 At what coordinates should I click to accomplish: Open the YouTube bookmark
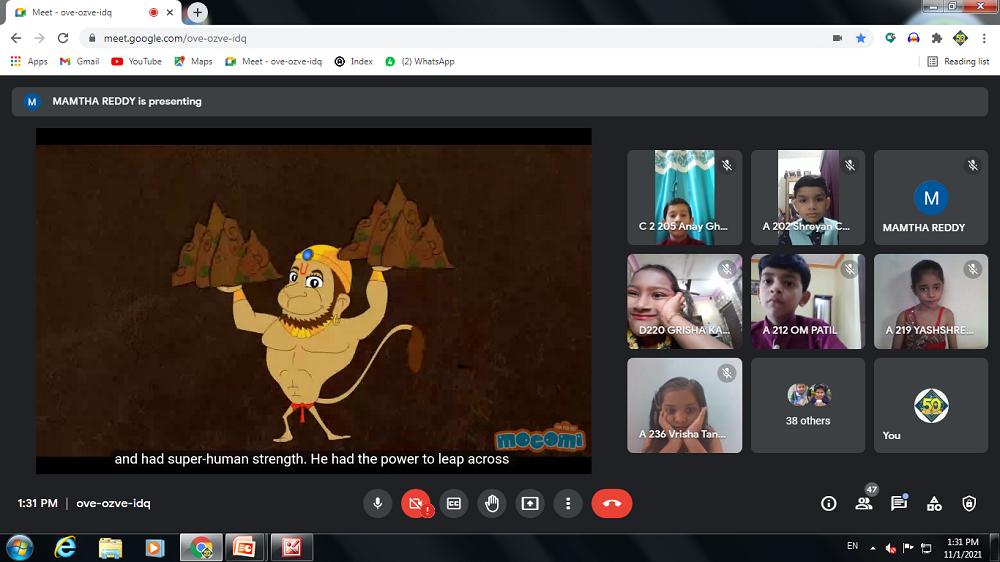[x=137, y=62]
